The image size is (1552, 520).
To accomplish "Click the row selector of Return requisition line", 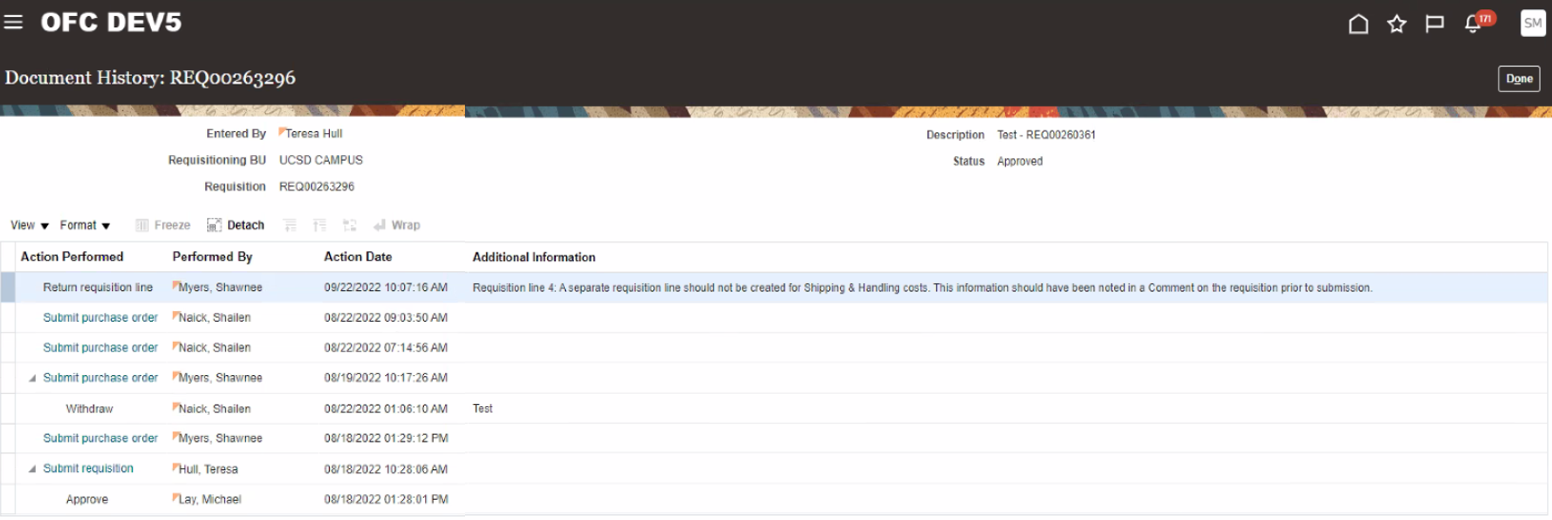I will click(7, 287).
